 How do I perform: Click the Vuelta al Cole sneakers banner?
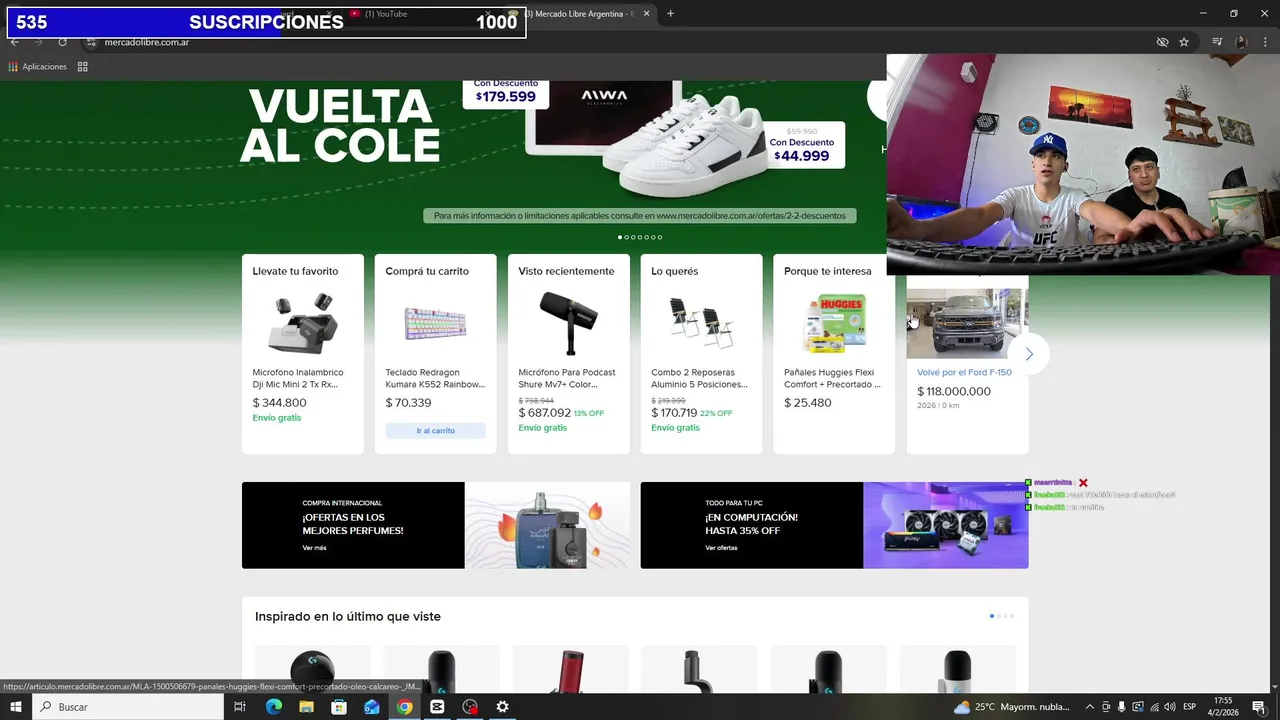443,160
